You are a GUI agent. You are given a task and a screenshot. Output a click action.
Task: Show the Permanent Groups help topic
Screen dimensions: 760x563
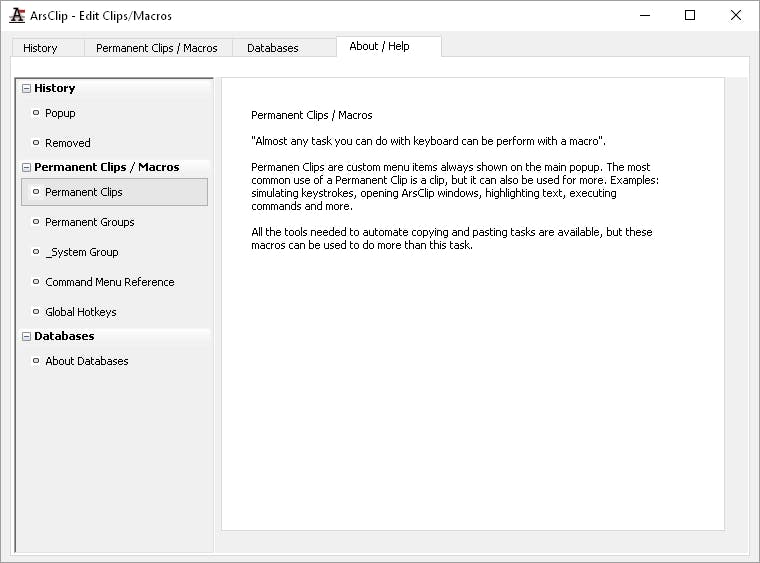(x=90, y=222)
